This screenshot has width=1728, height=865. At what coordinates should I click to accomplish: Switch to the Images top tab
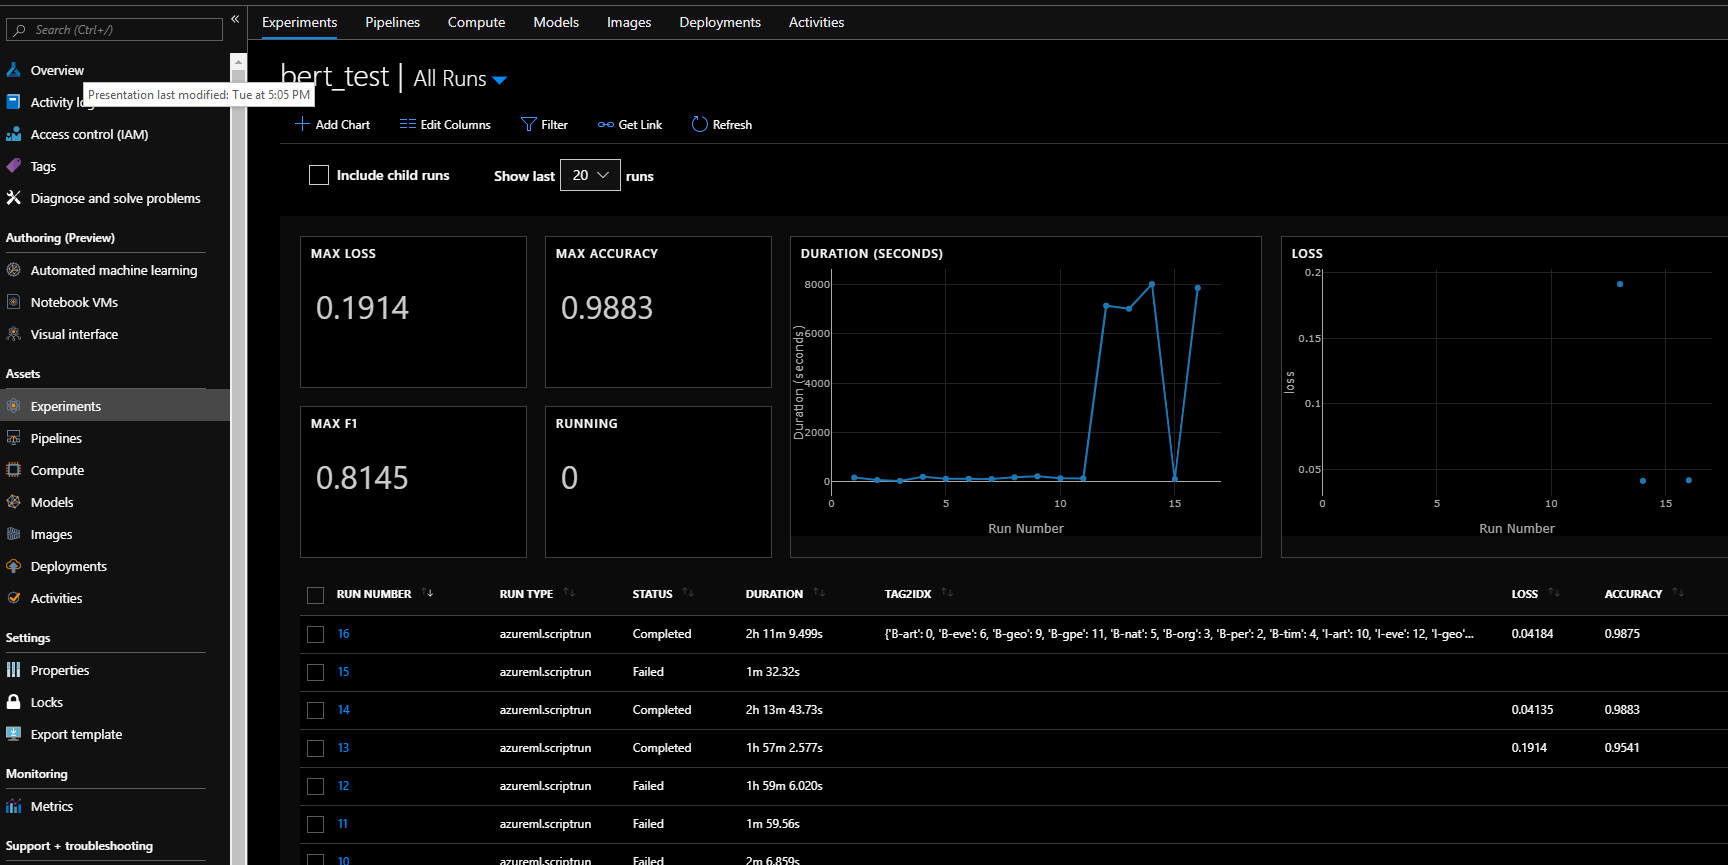[x=629, y=22]
